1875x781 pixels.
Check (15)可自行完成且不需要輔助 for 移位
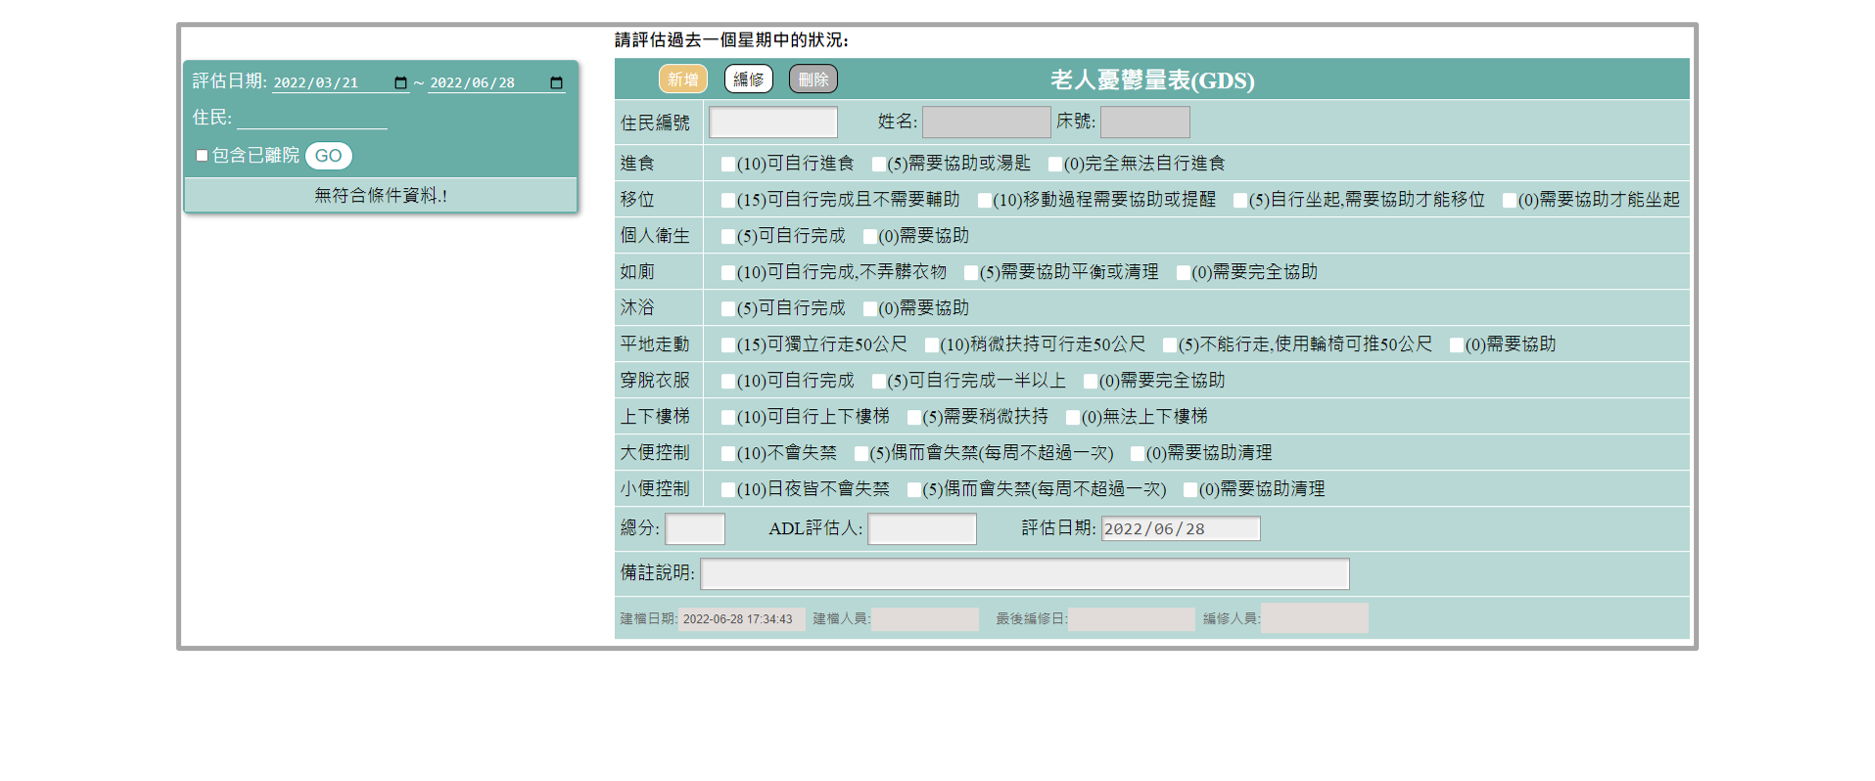[728, 200]
